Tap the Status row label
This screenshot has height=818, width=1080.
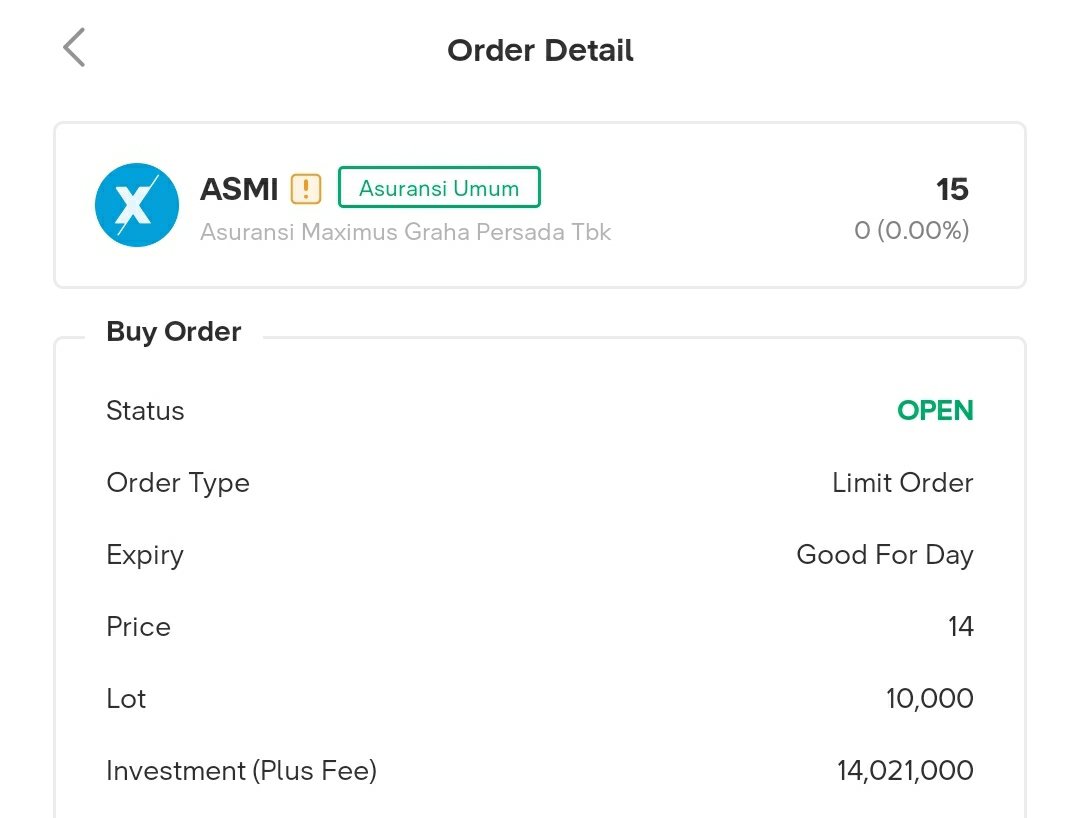[x=145, y=410]
